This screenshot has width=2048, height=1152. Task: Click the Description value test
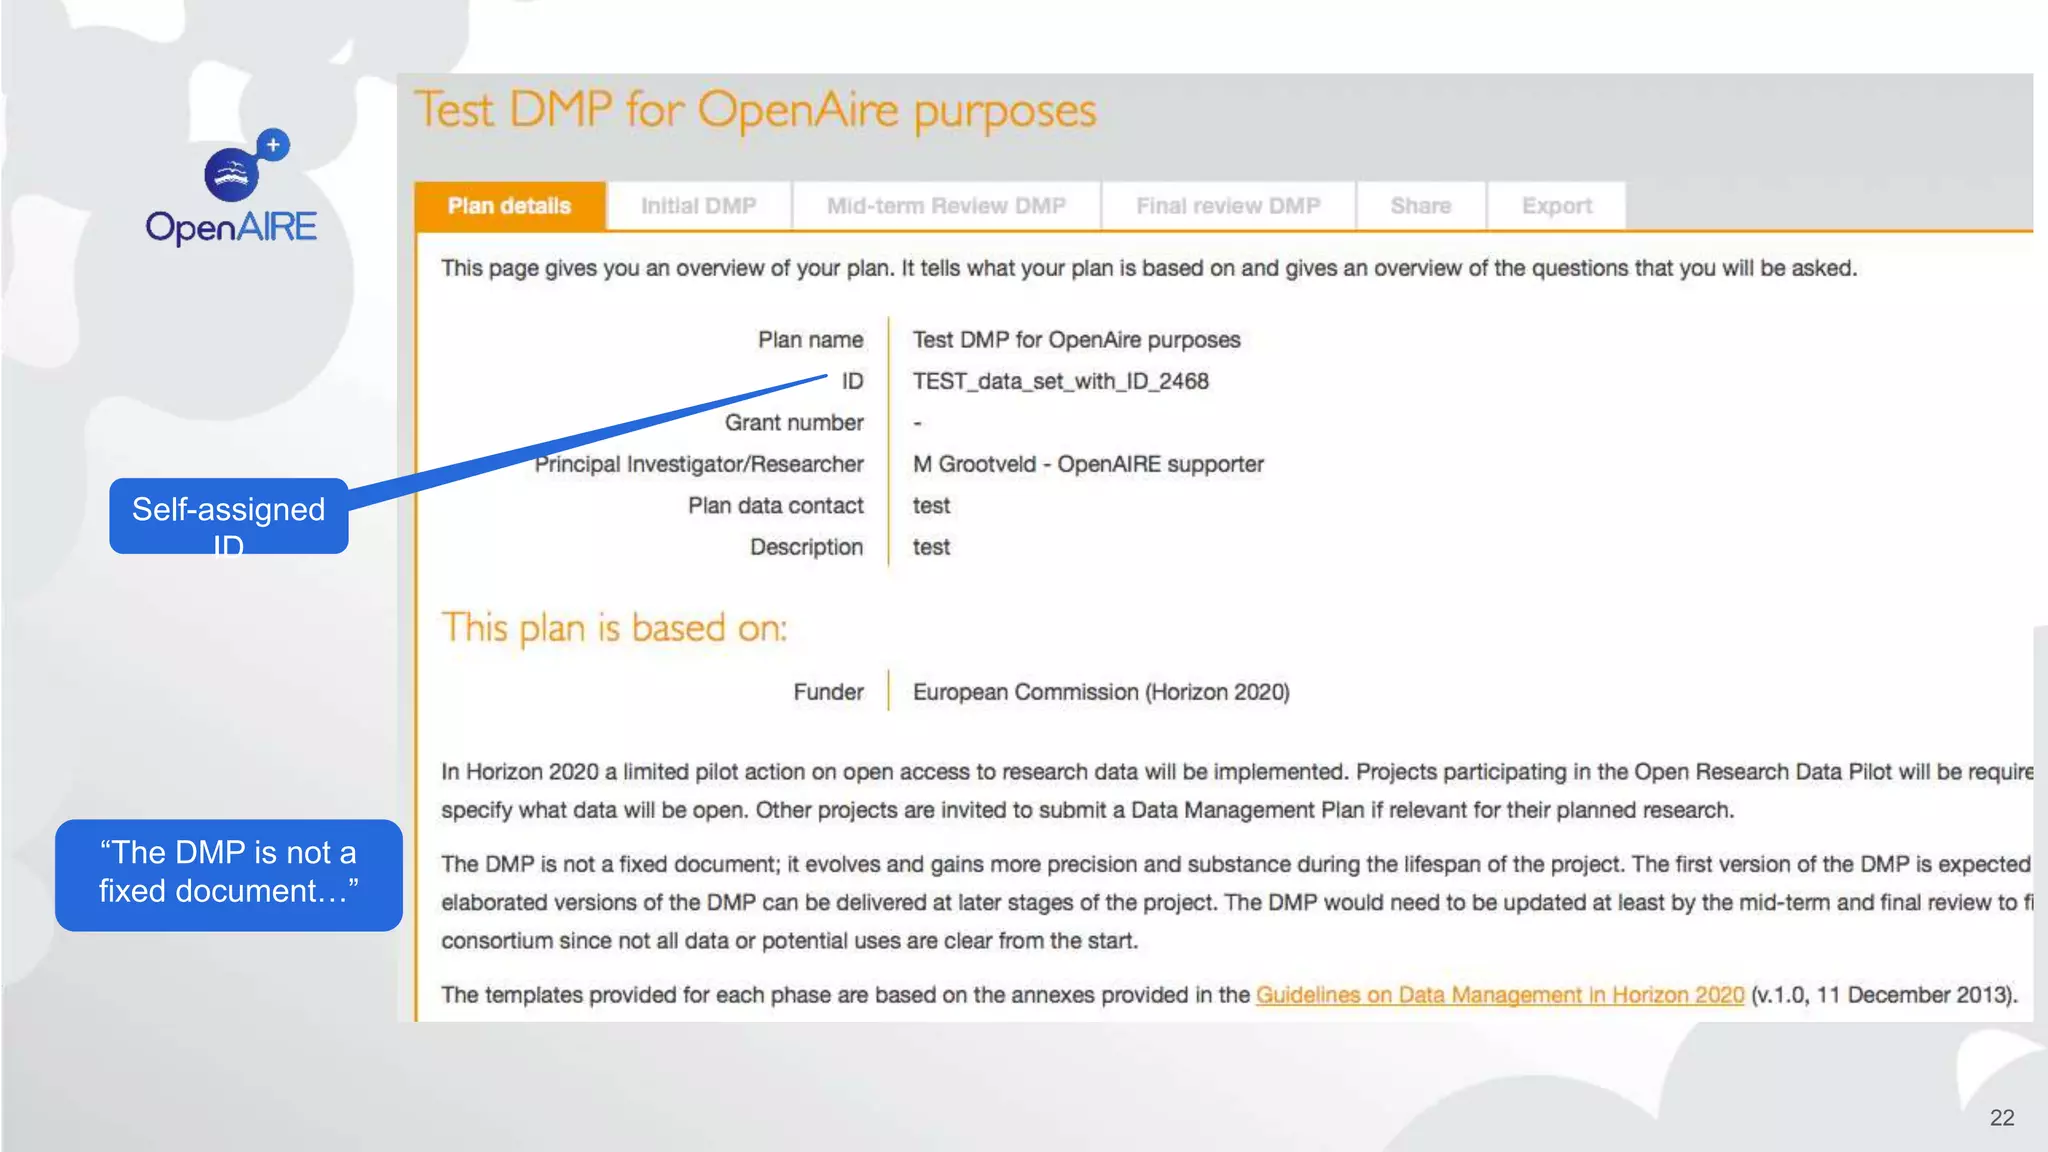[931, 547]
